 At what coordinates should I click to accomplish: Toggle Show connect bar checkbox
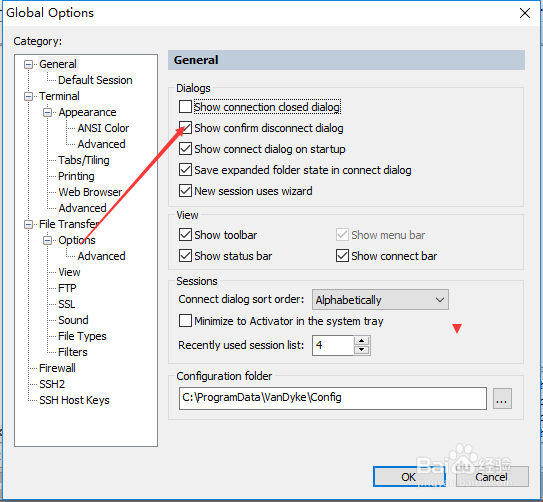(342, 256)
